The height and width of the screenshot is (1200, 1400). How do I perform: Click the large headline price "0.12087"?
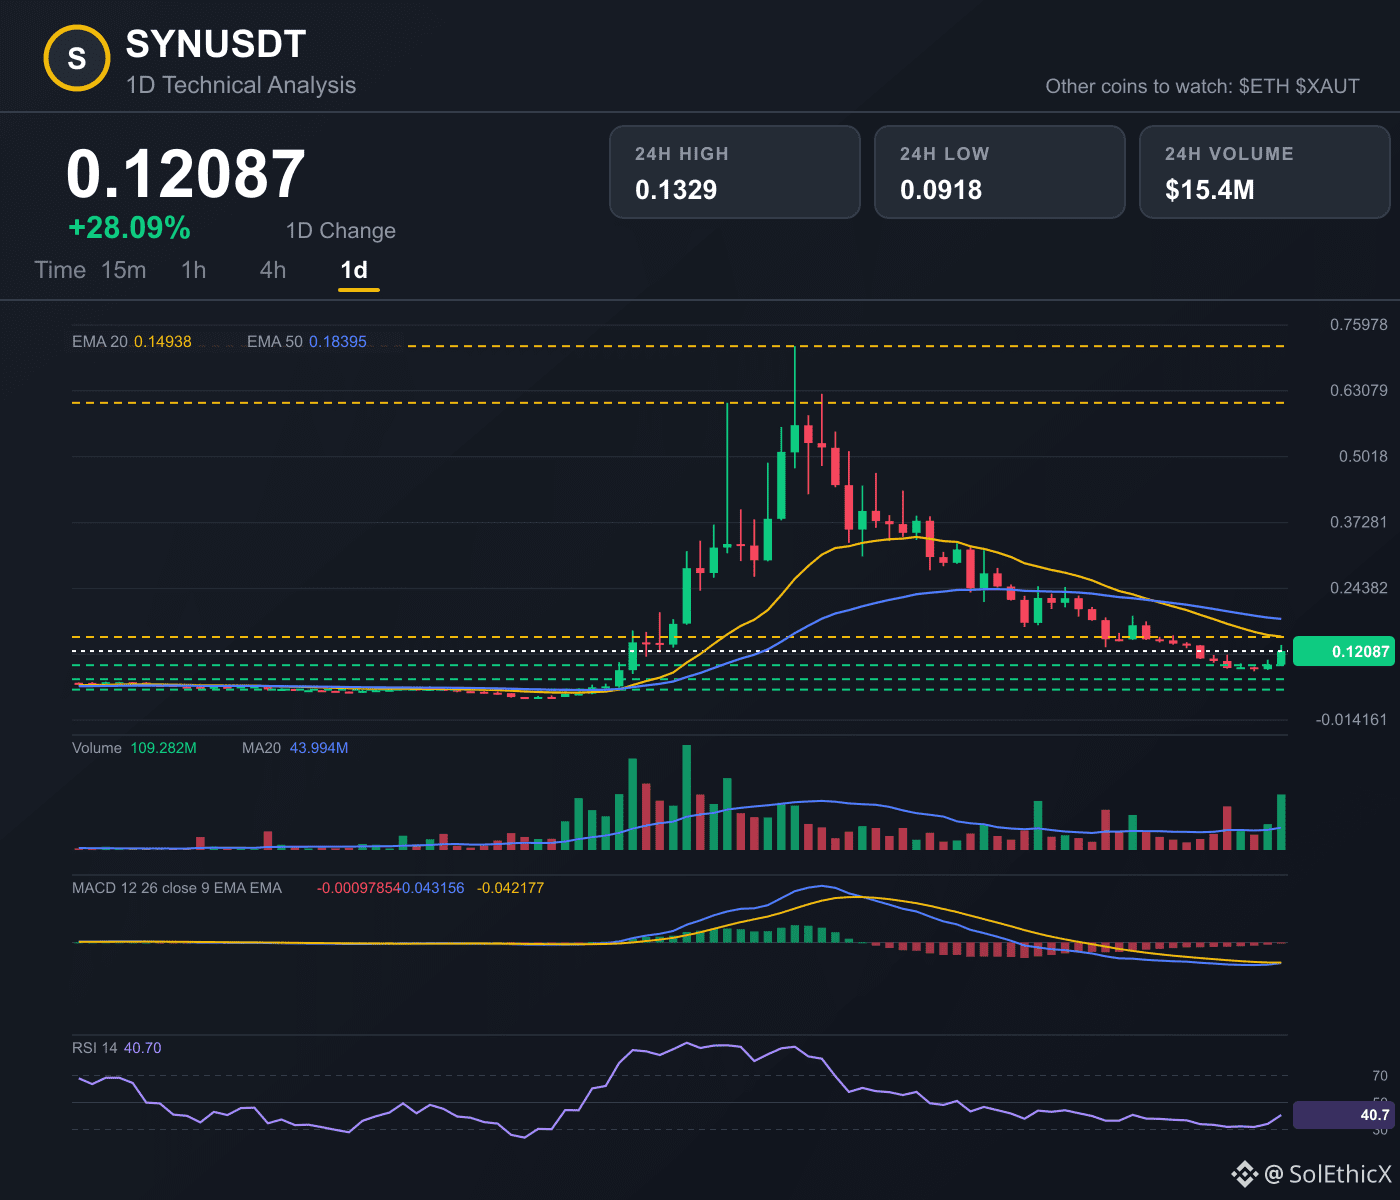pos(186,174)
